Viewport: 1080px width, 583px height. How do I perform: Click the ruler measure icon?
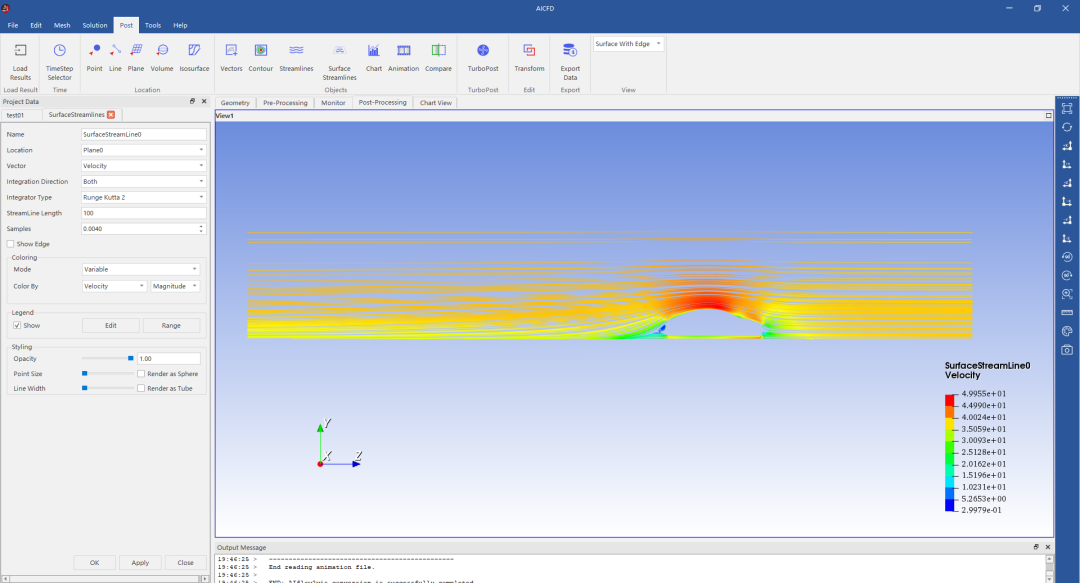[x=1067, y=312]
